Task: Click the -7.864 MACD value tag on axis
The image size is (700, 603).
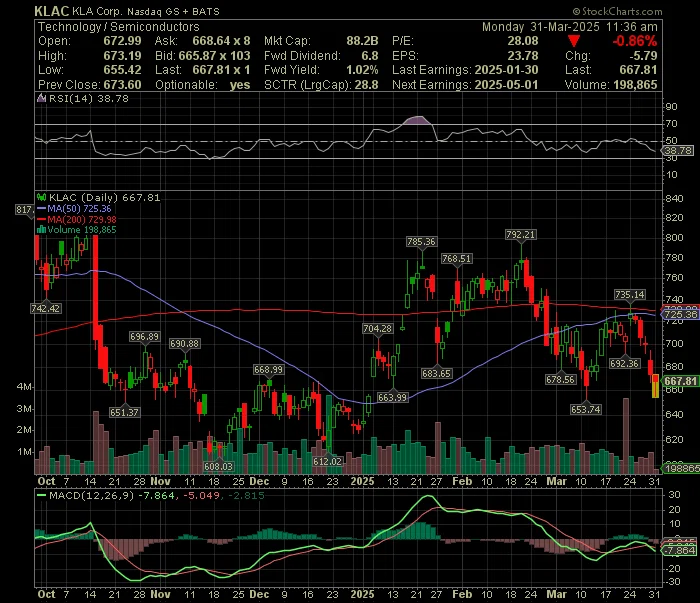Action: 679,550
